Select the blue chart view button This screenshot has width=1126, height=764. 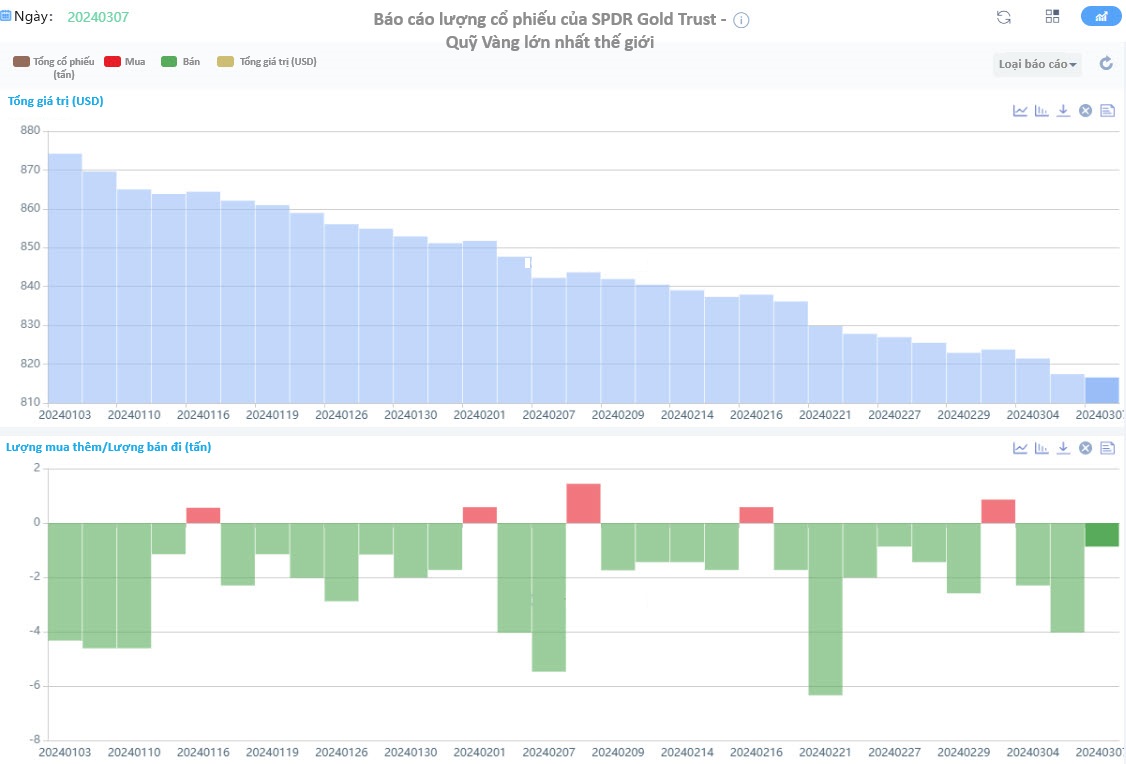pyautogui.click(x=1101, y=17)
